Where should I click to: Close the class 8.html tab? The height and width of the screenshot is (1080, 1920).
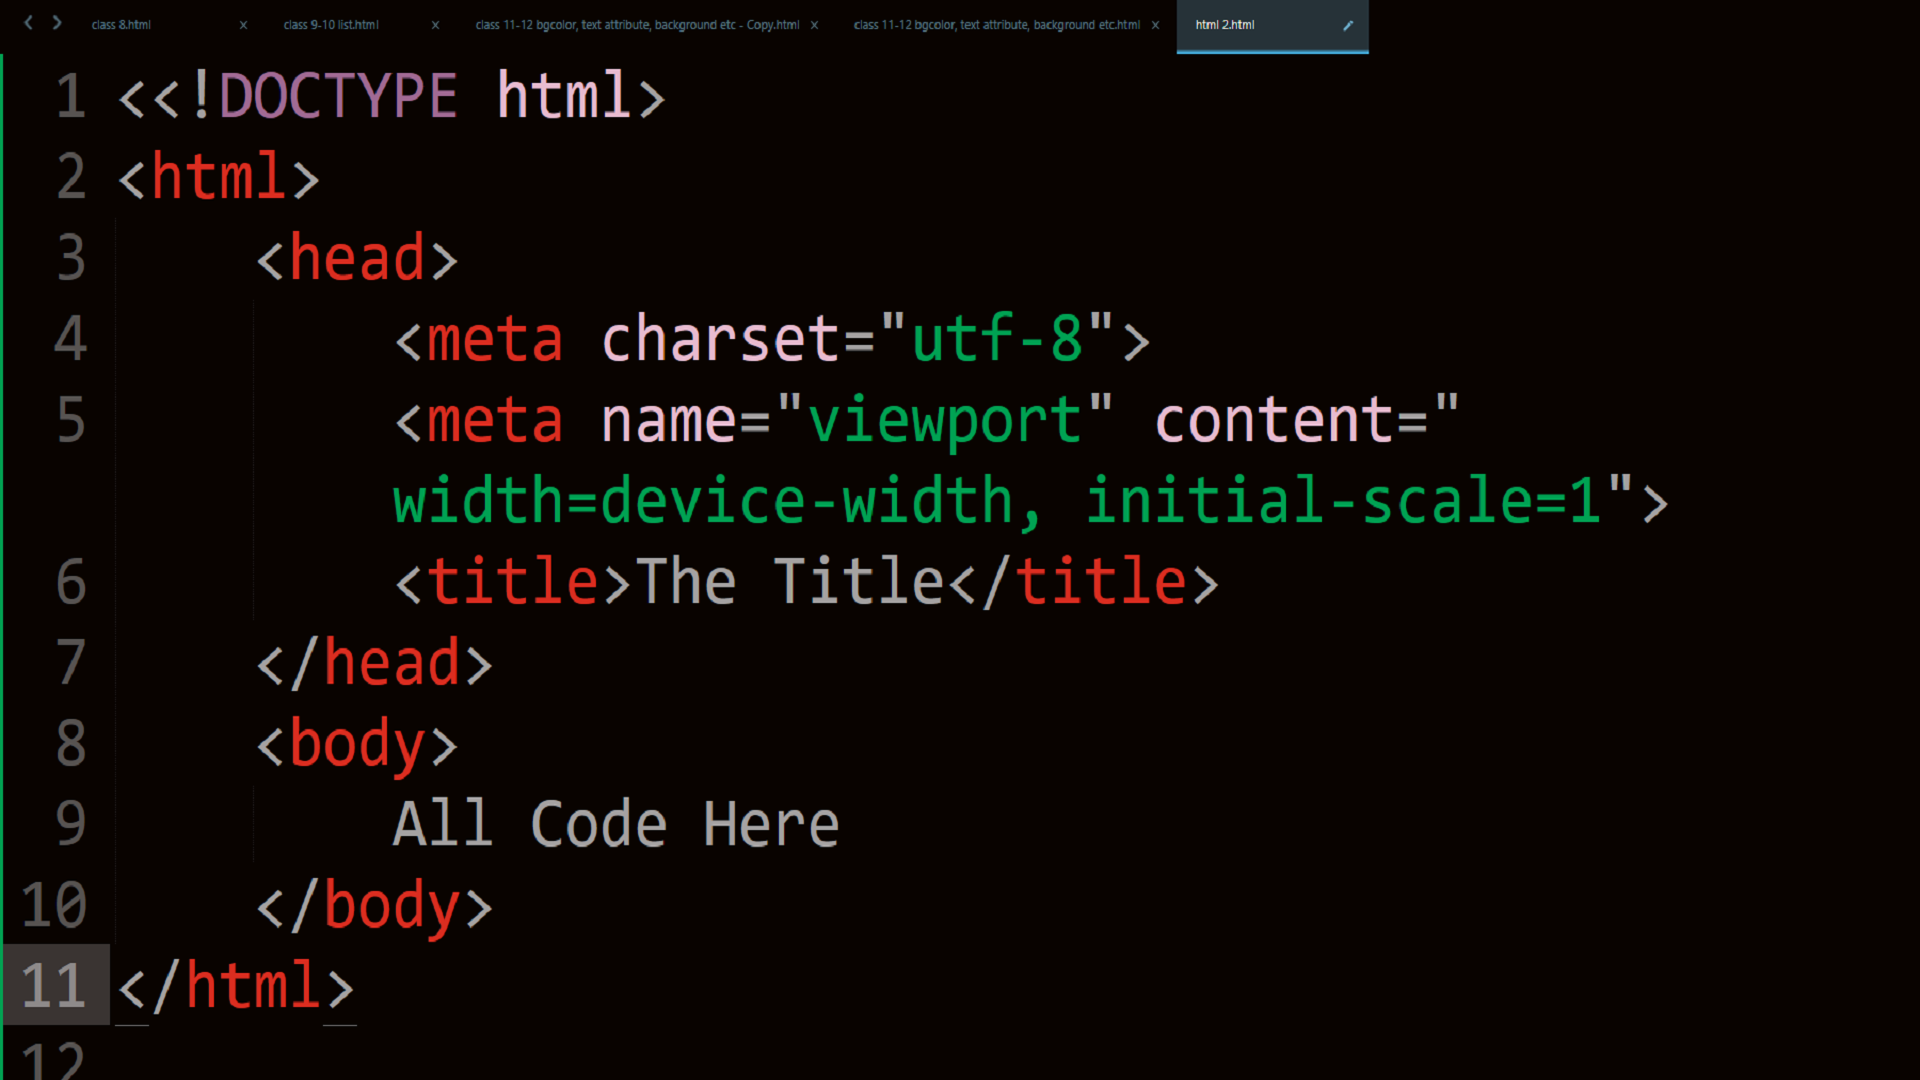pos(243,25)
